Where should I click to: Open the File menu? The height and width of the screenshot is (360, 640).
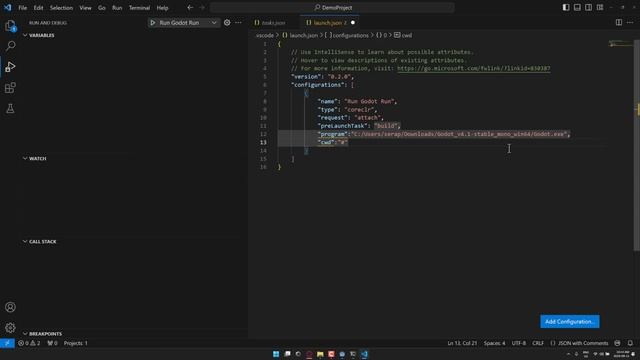(x=22, y=8)
